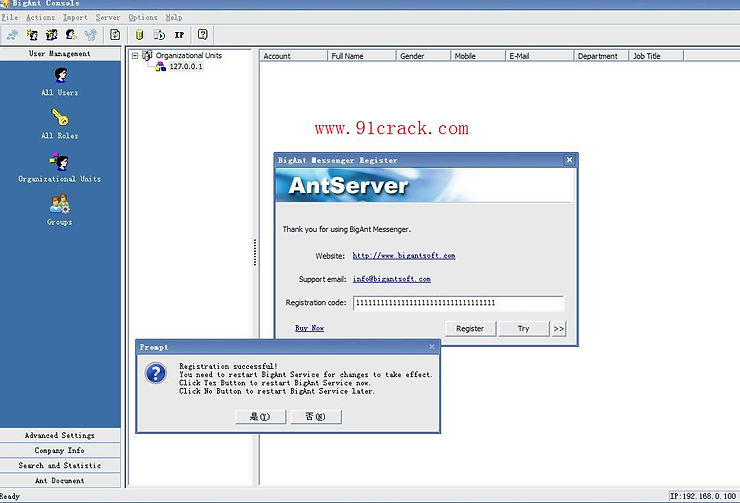The image size is (740, 503).
Task: Click the yellow database cylinder toolbar icon
Action: [x=140, y=34]
